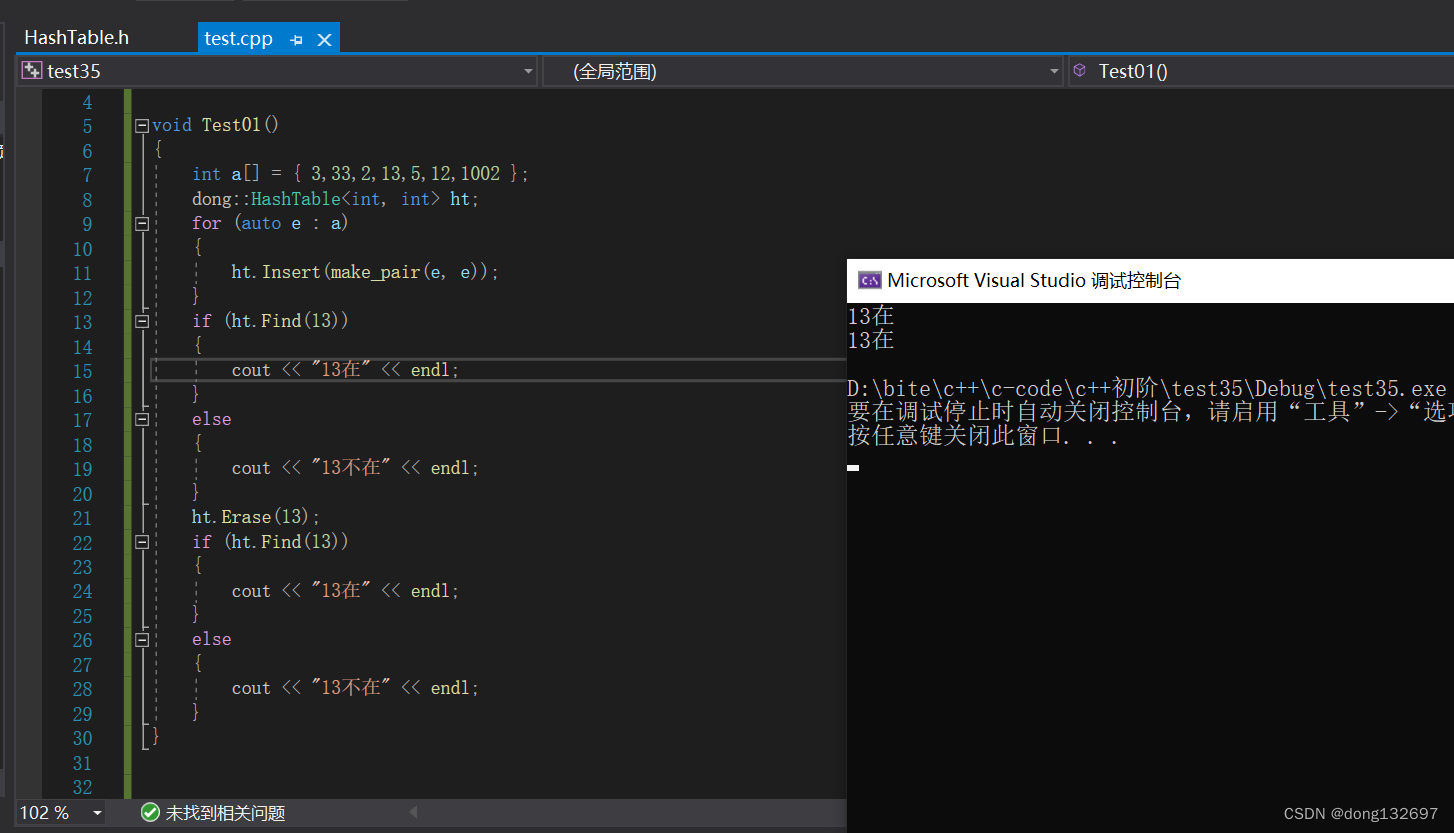The image size is (1454, 833).
Task: Toggle the pin icon on test.cpp tab
Action: click(x=296, y=40)
